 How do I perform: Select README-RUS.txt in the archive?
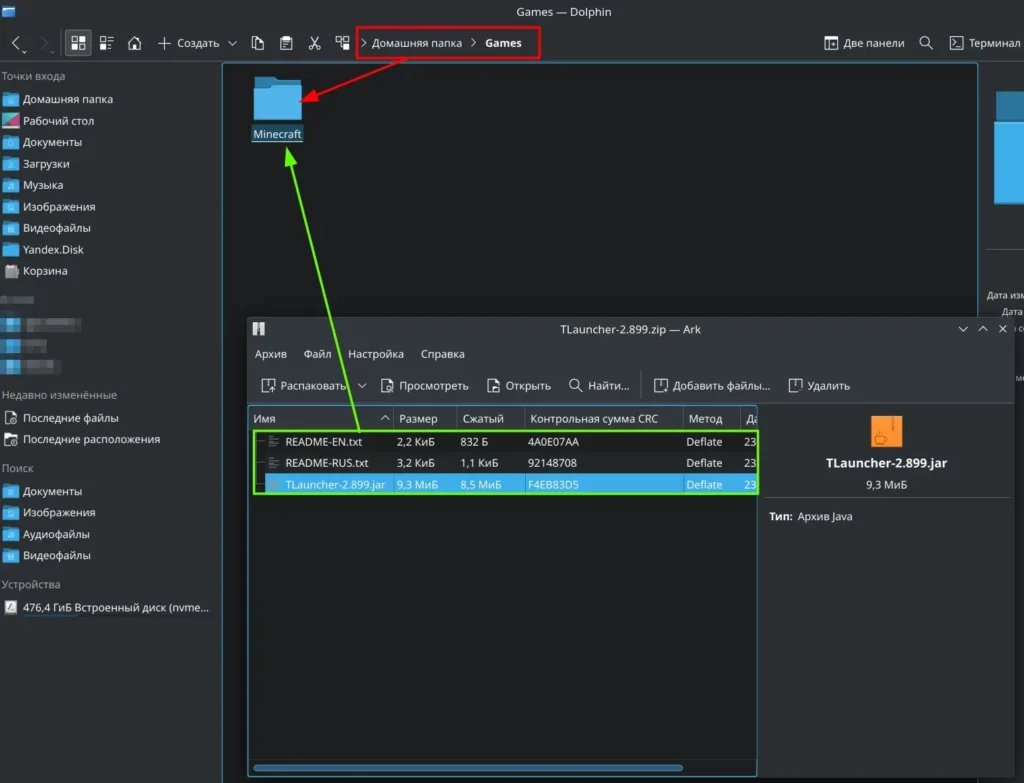(x=505, y=463)
